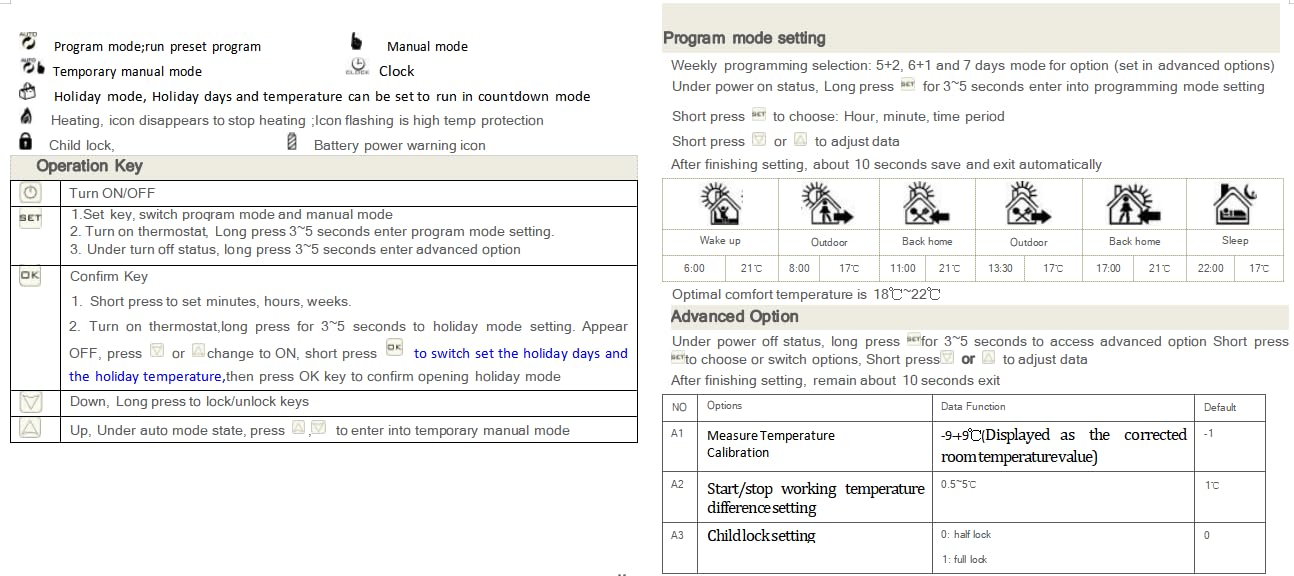Click the 'Confirm Key' text
The image size is (1294, 576).
(109, 276)
